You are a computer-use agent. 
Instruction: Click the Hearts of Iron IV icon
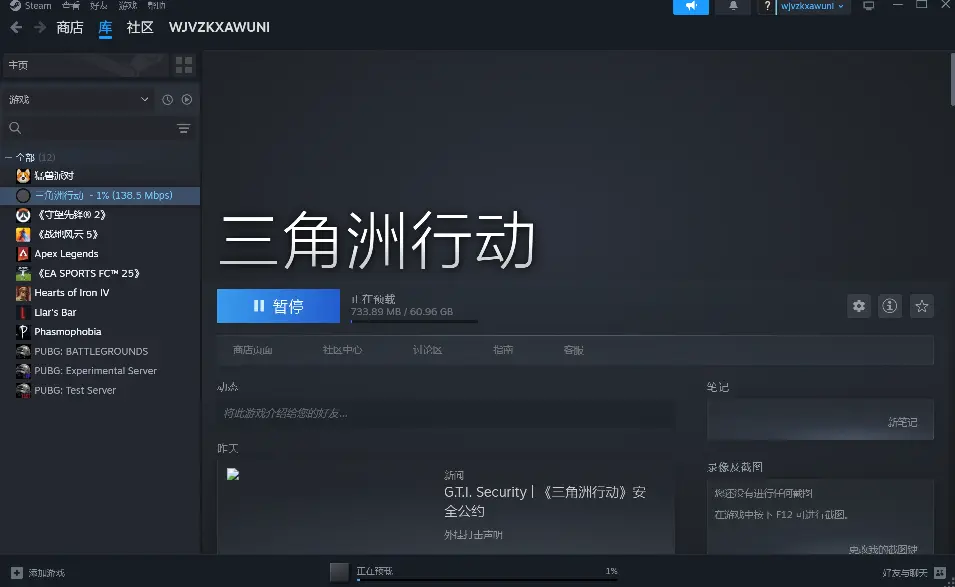pos(23,293)
